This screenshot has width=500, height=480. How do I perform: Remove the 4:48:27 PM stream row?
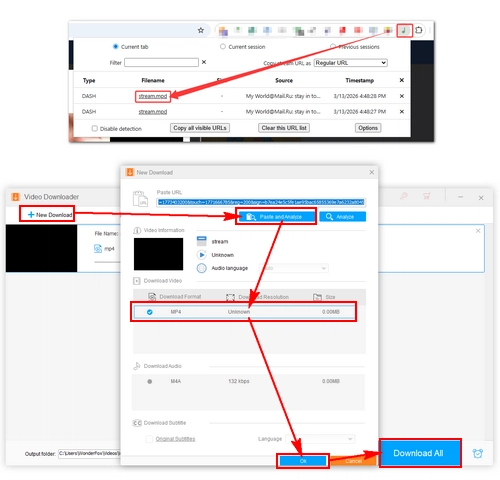click(x=402, y=111)
